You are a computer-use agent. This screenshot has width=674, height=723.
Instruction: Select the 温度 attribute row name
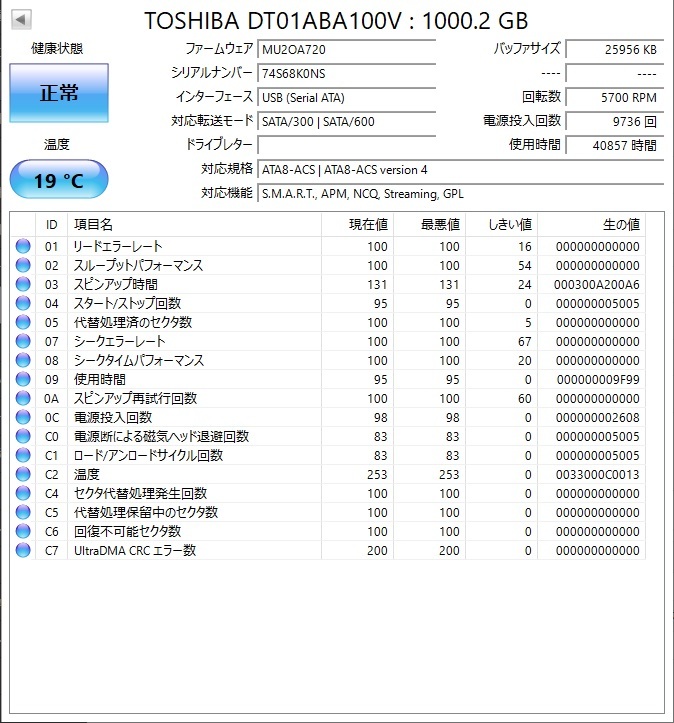87,474
